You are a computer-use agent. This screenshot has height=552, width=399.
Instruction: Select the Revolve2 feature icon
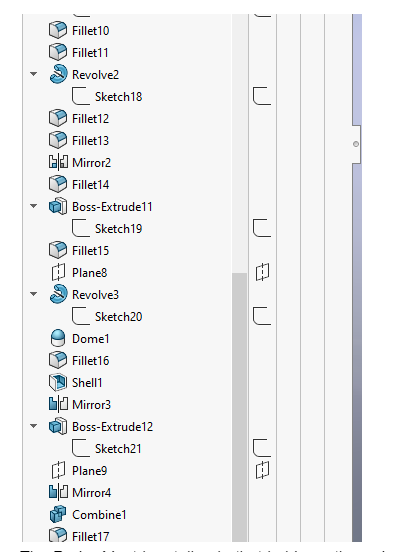point(58,74)
